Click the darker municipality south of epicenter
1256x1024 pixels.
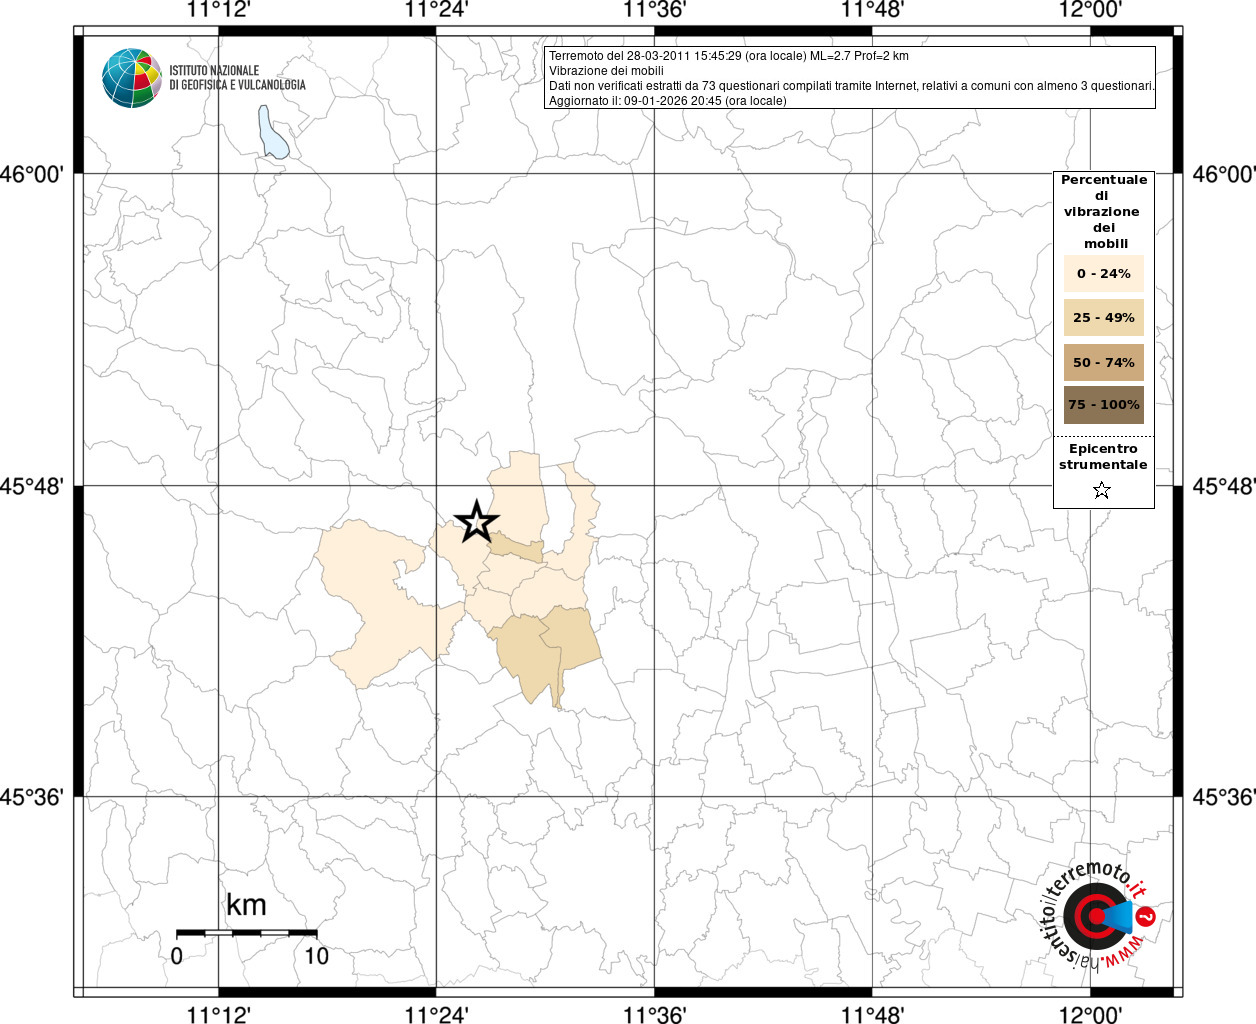[548, 655]
